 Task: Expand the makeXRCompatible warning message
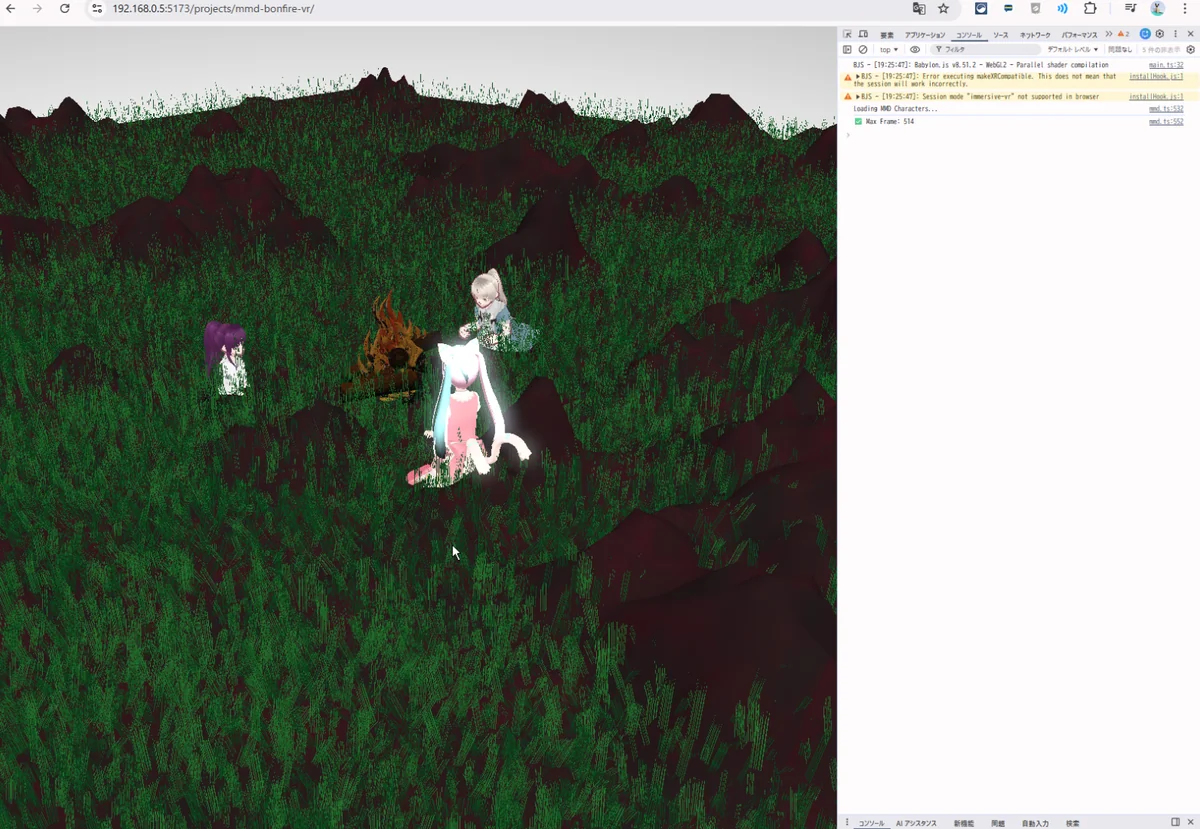pyautogui.click(x=858, y=77)
